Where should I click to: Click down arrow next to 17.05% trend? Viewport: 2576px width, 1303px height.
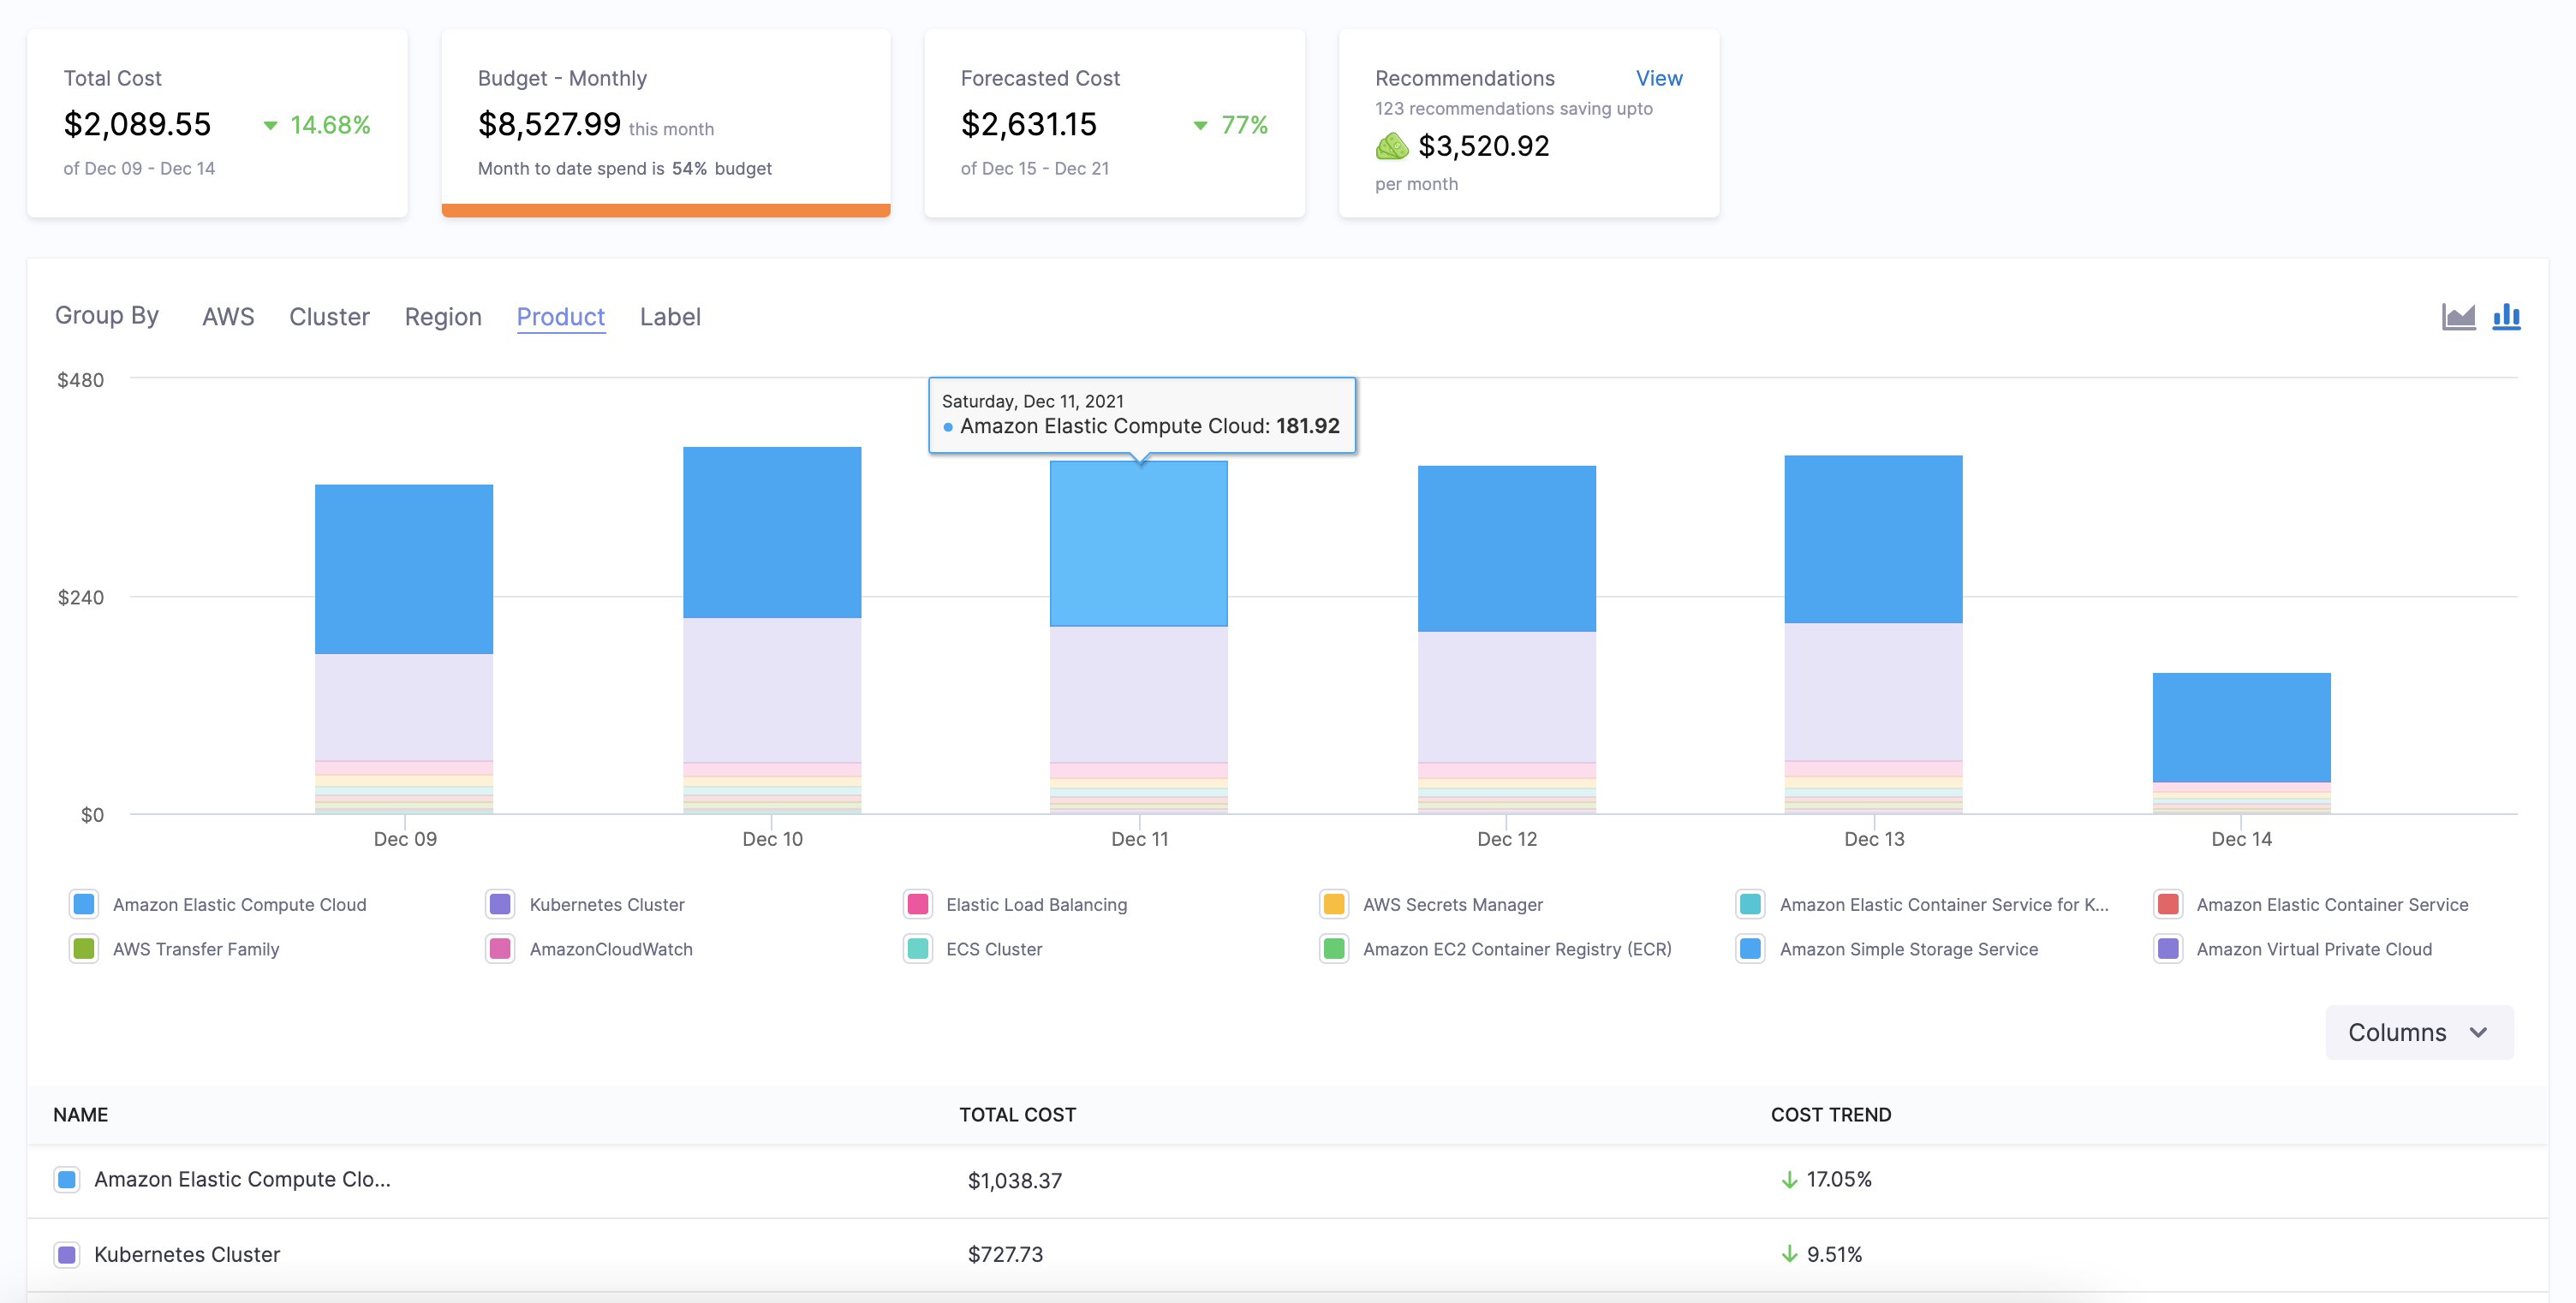coord(1789,1180)
